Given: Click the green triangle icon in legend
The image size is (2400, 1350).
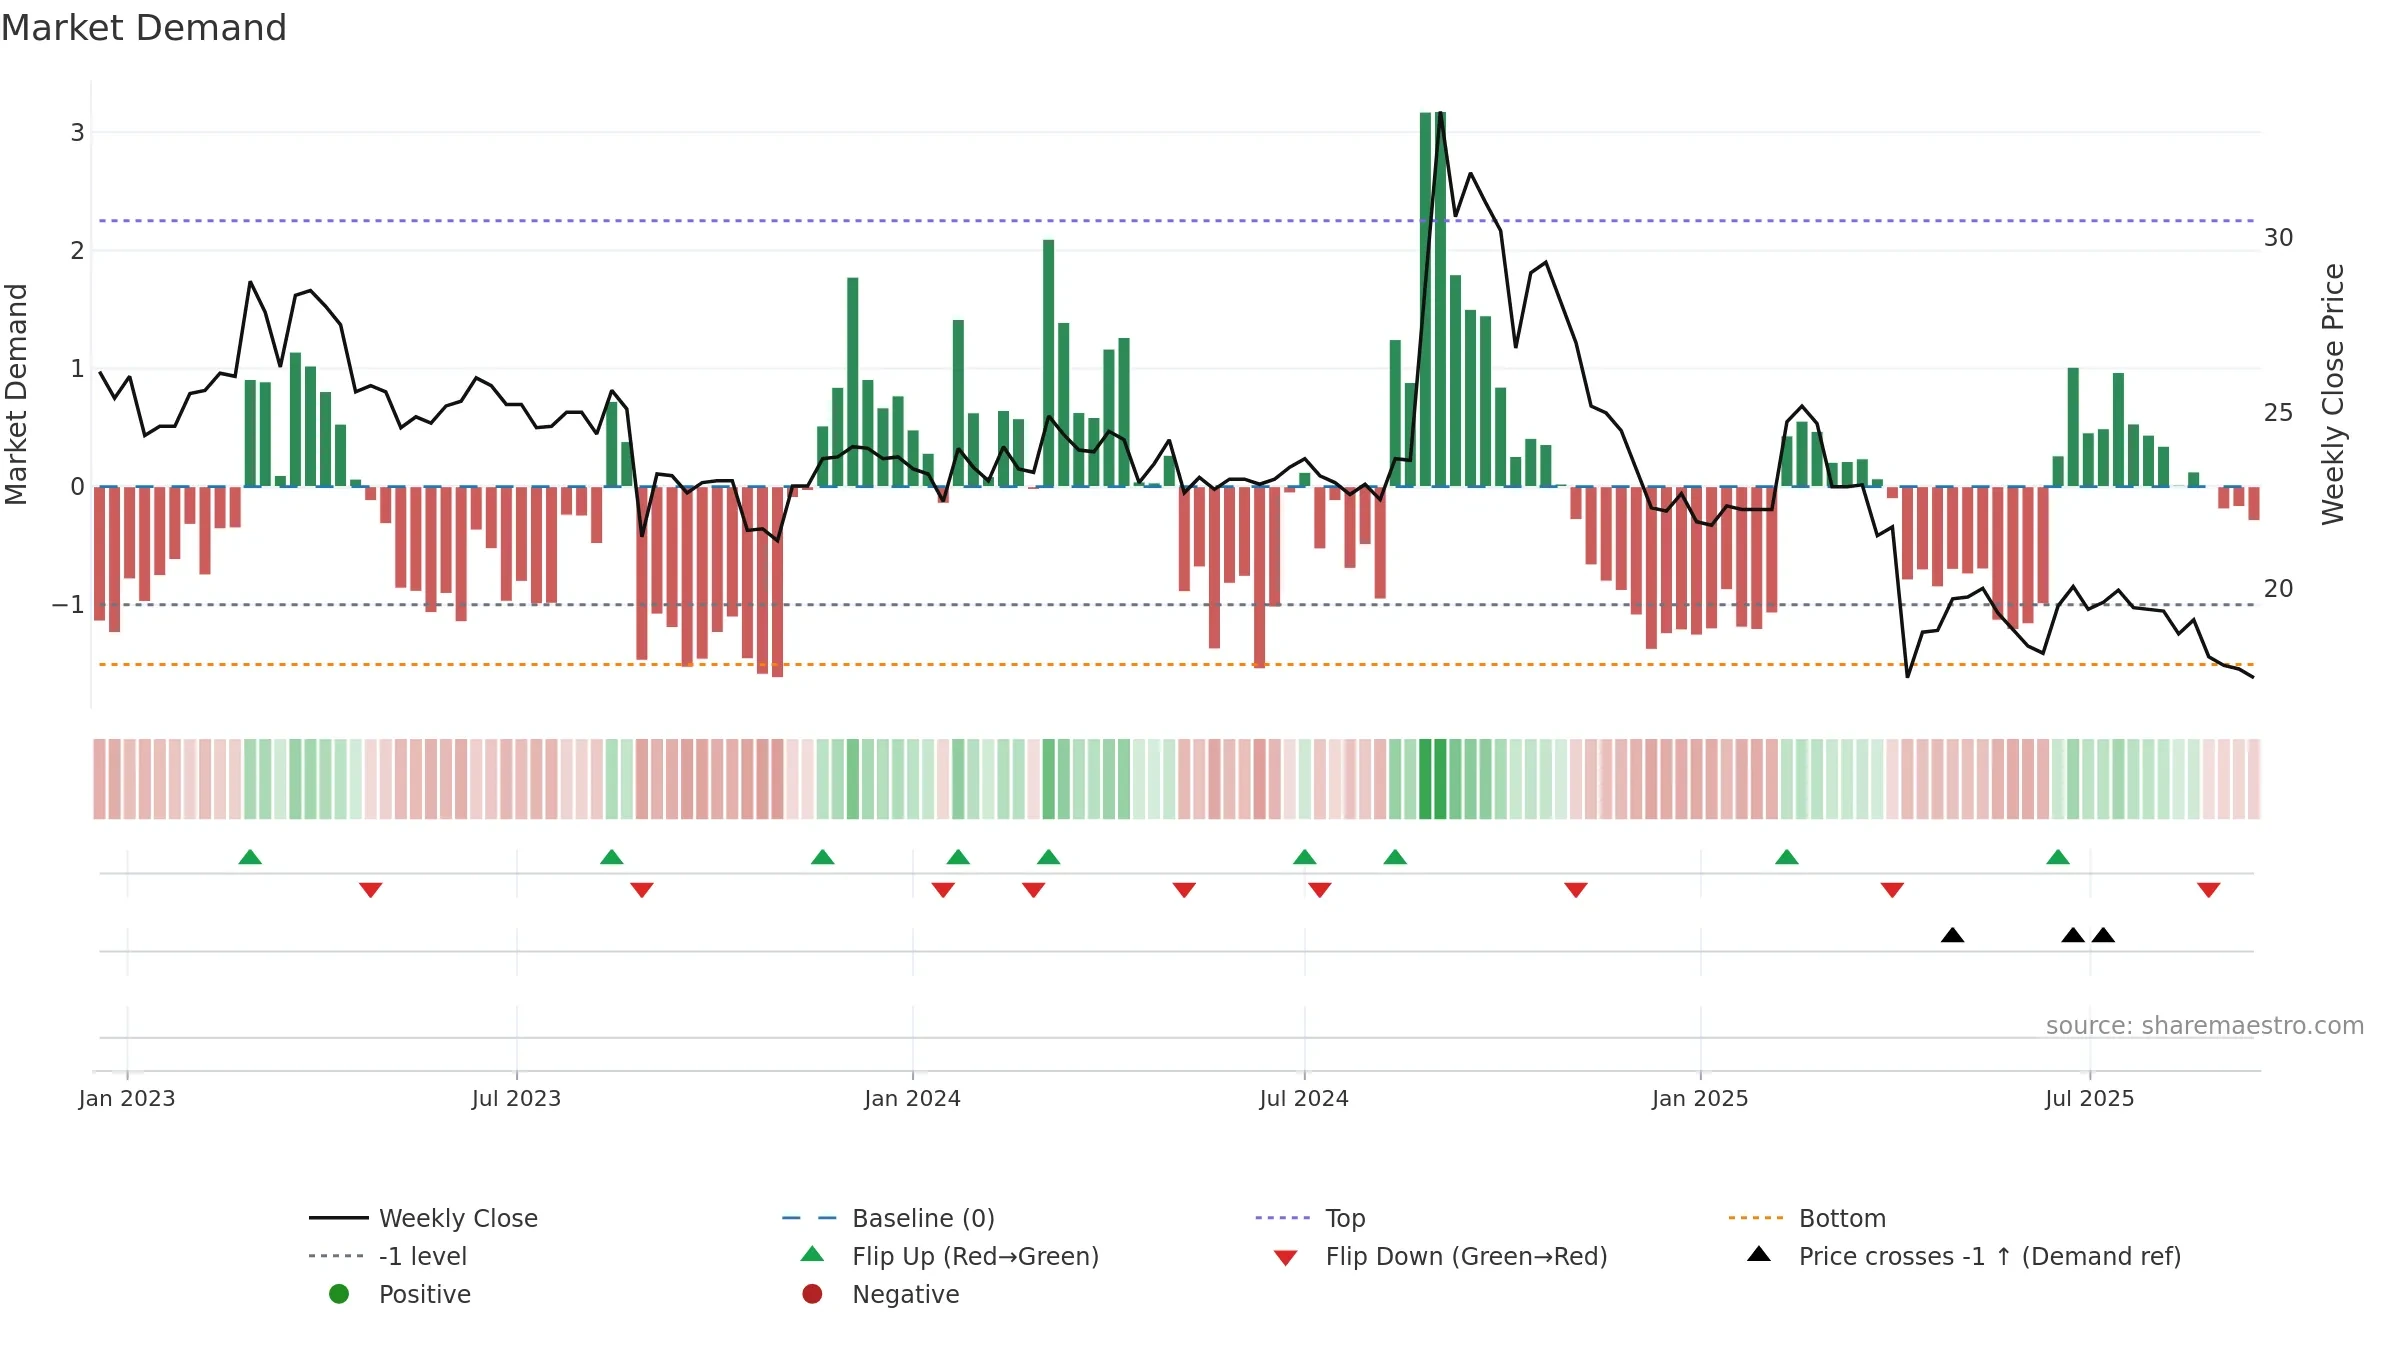Looking at the screenshot, I should point(813,1254).
